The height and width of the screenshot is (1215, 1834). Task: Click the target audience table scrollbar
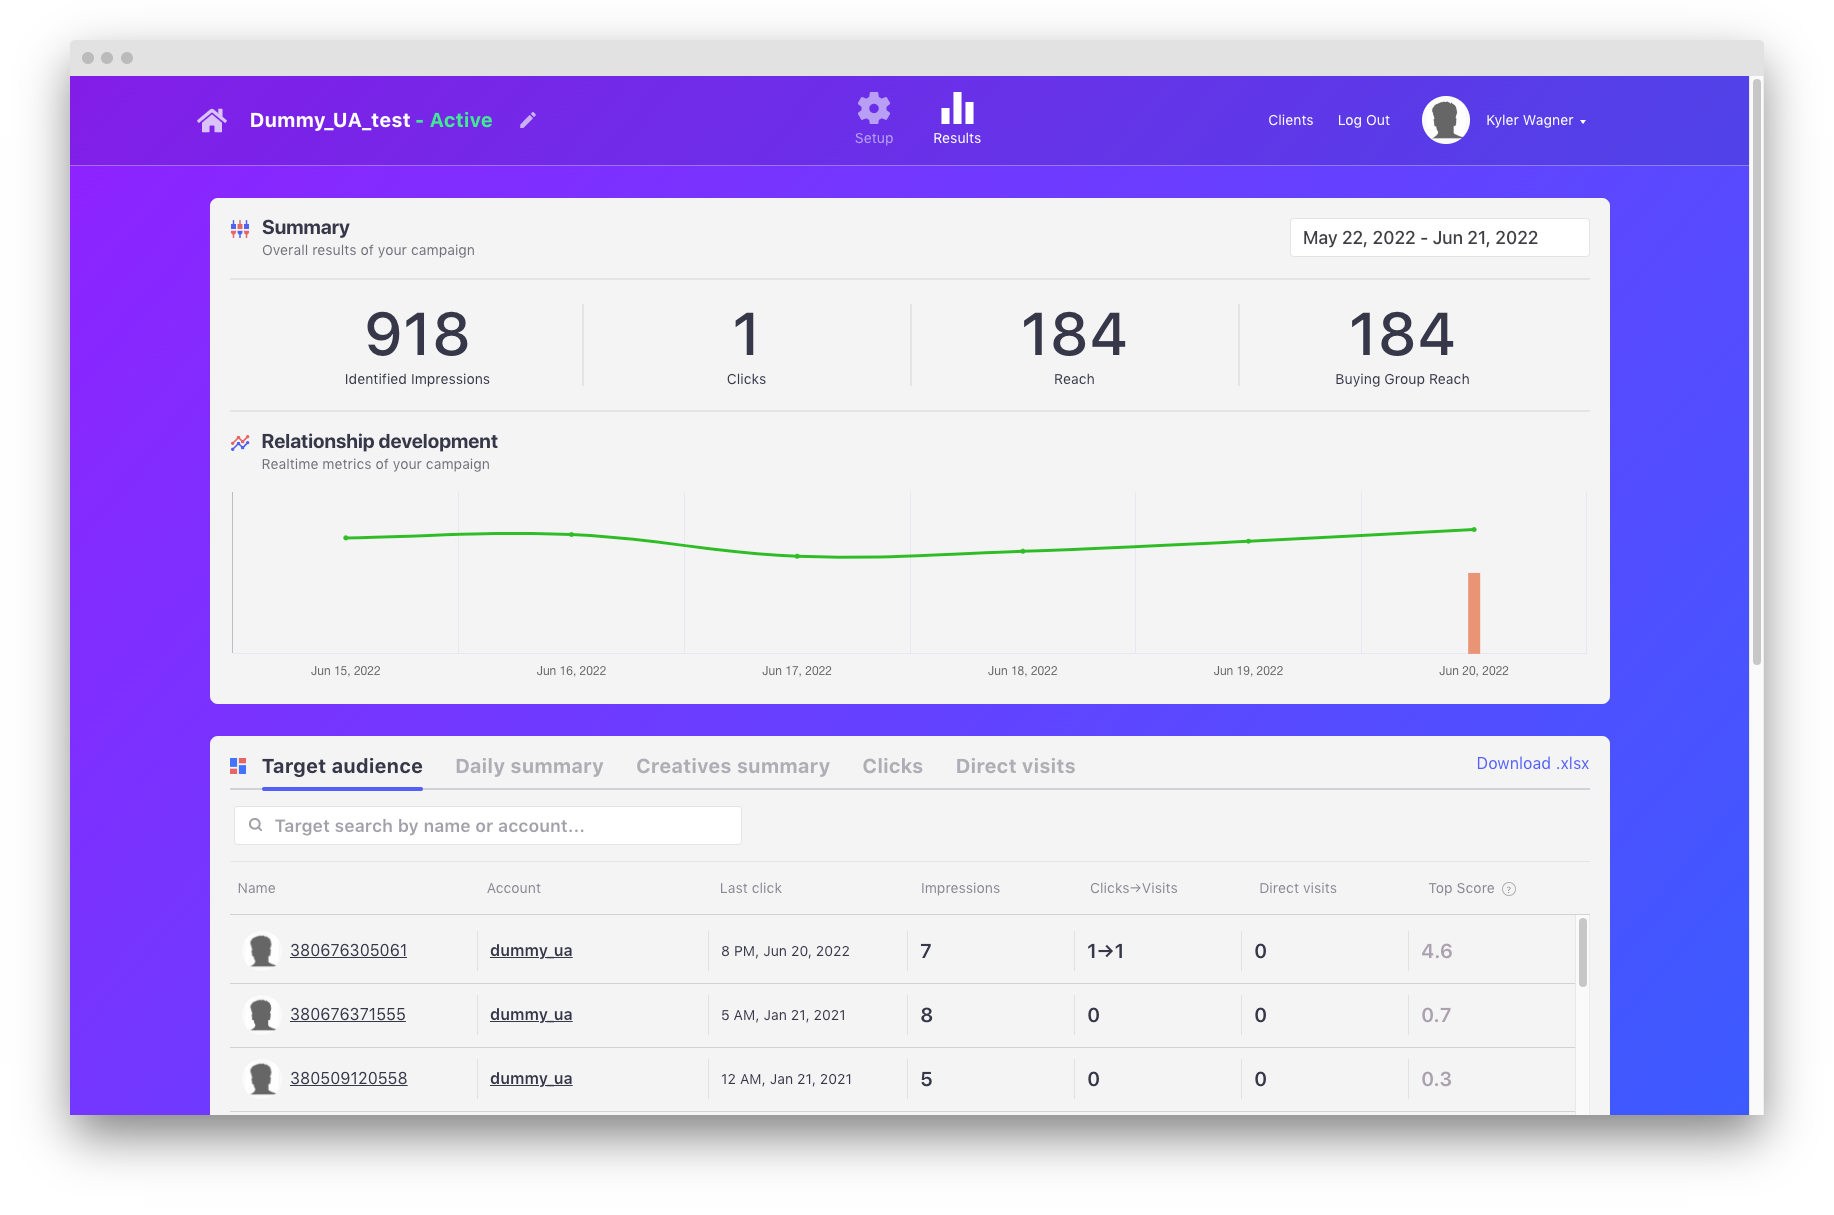click(1582, 952)
